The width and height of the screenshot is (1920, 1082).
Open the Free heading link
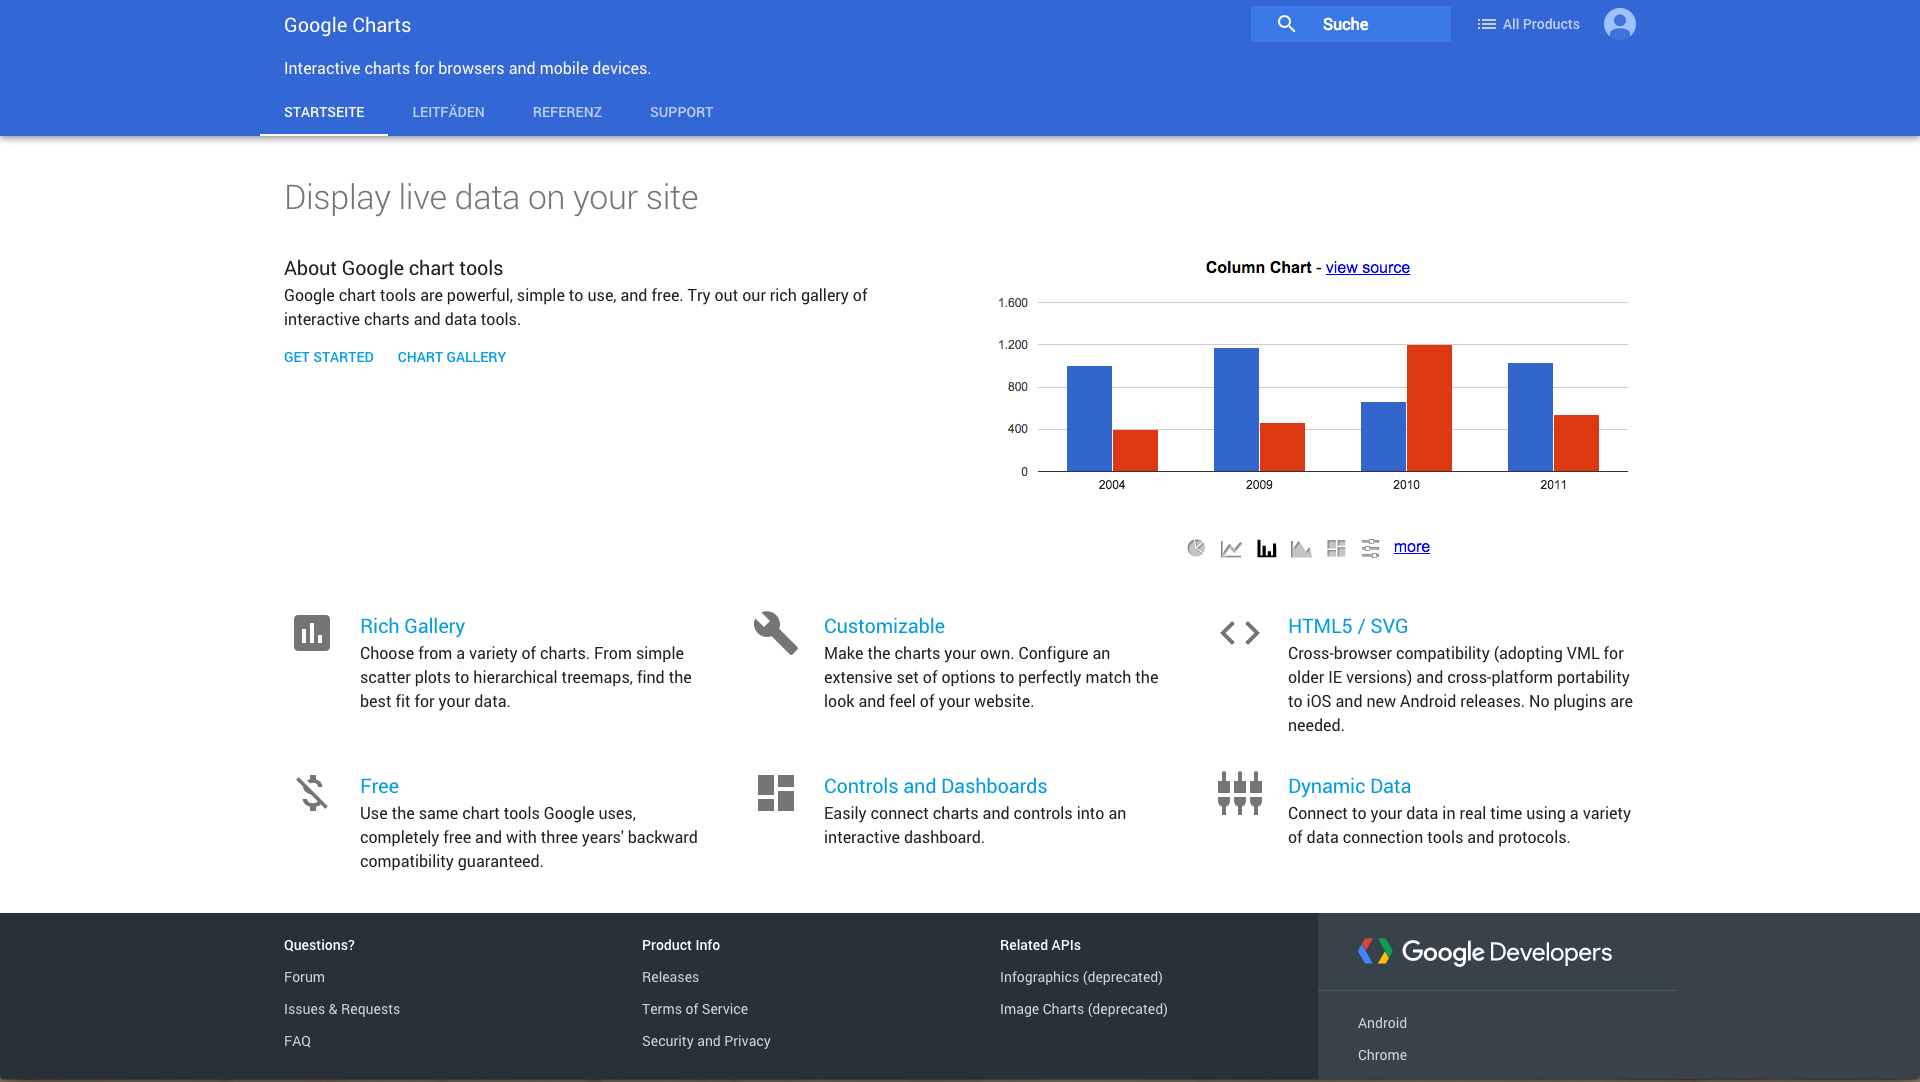[x=379, y=786]
